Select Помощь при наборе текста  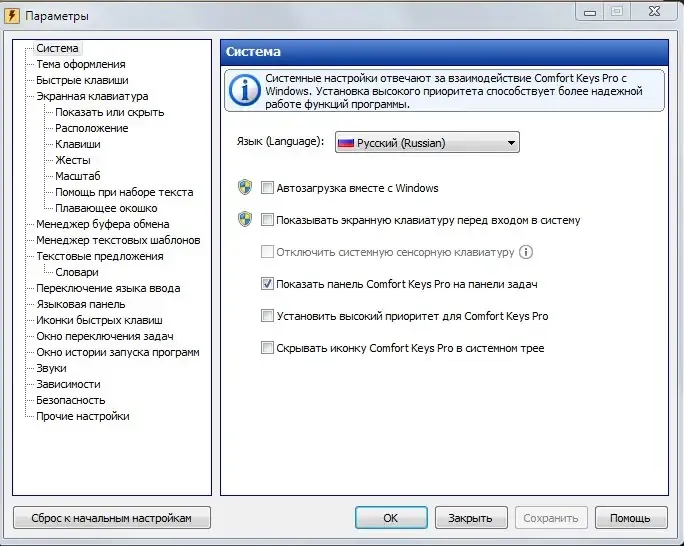click(124, 192)
